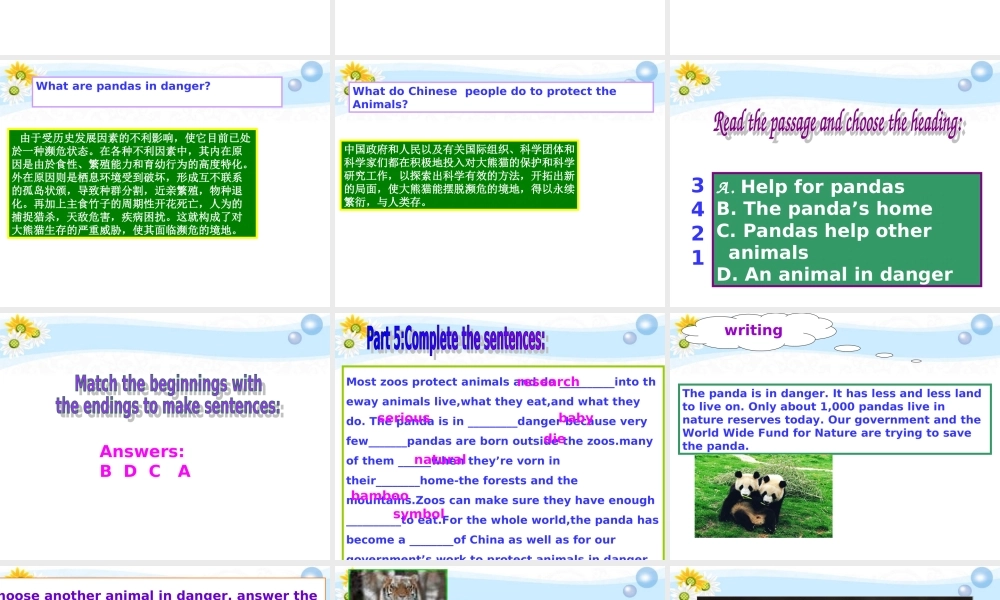The height and width of the screenshot is (600, 1000).
Task: Select heading option 'B. The panda's home'
Action: point(824,209)
